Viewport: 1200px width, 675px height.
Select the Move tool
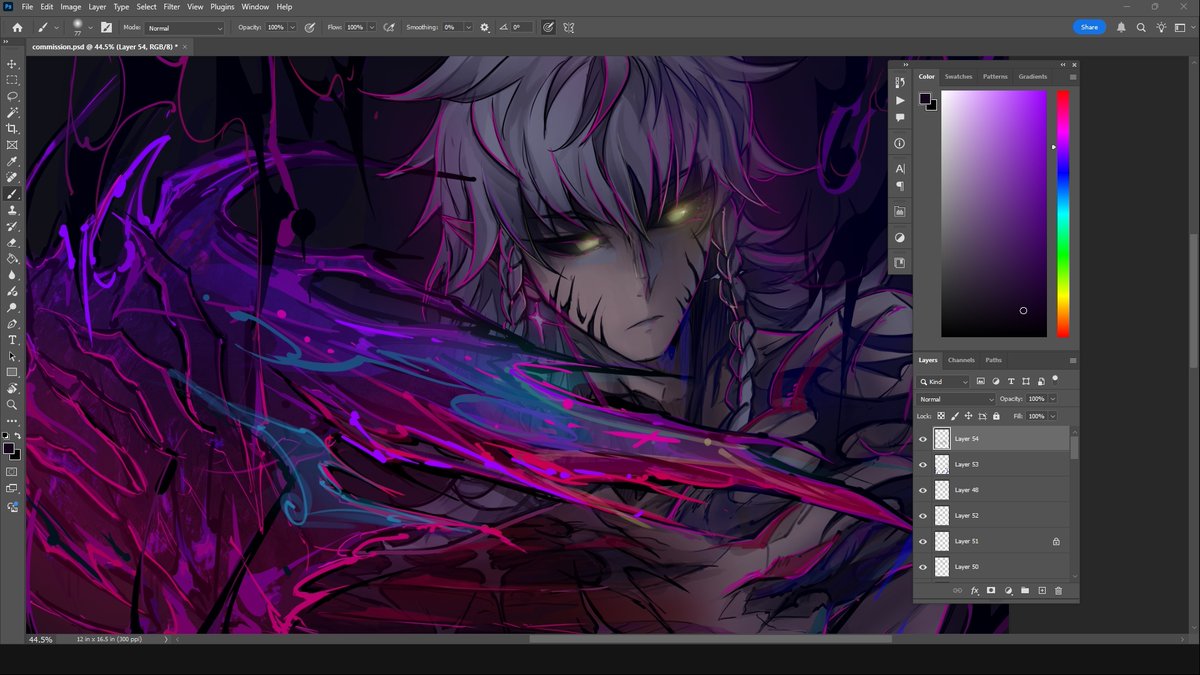[x=12, y=63]
